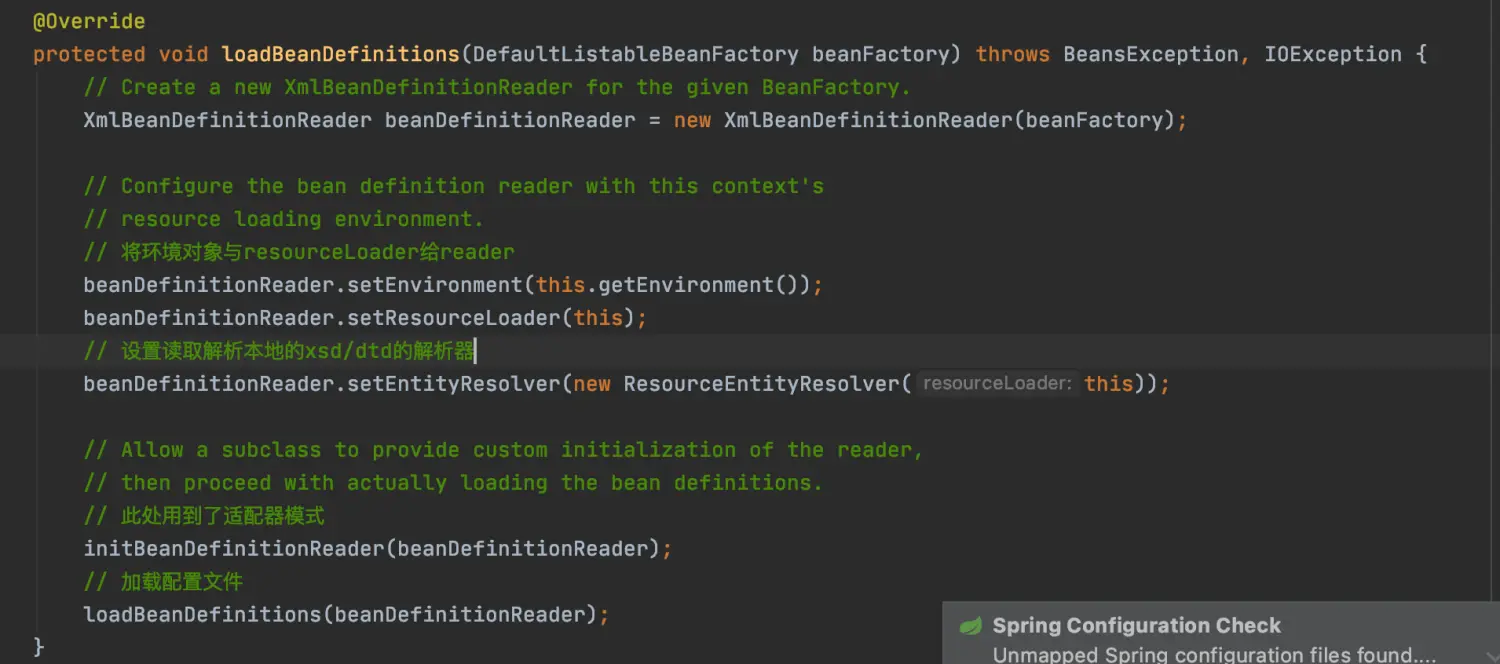Click the closing brace of the method
Image resolution: width=1500 pixels, height=664 pixels.
point(39,647)
